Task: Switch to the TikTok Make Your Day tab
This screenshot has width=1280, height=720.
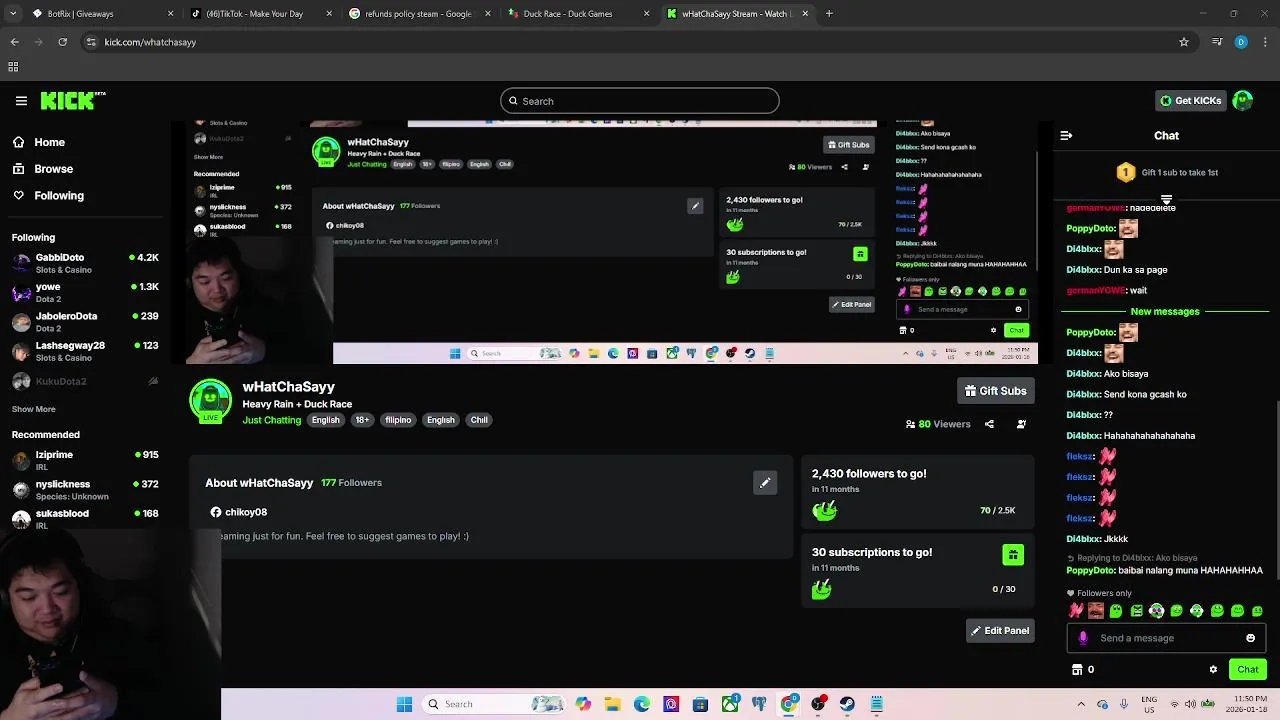Action: (x=260, y=14)
